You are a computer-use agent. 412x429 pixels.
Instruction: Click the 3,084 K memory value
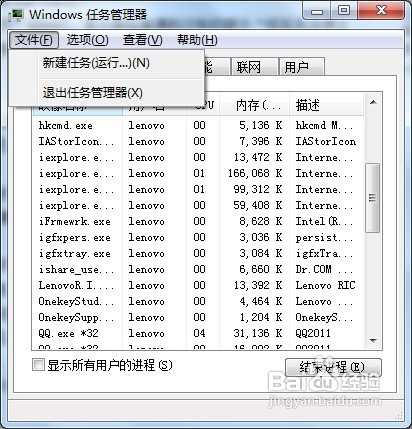coord(261,253)
